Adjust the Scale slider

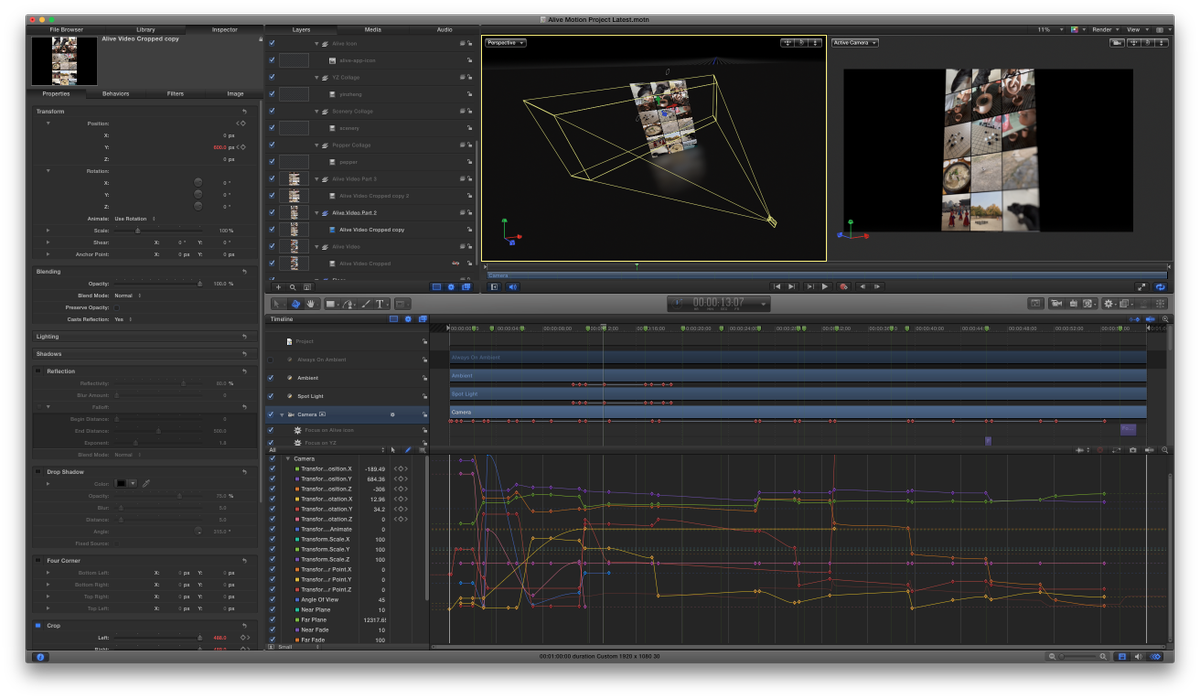(x=138, y=231)
